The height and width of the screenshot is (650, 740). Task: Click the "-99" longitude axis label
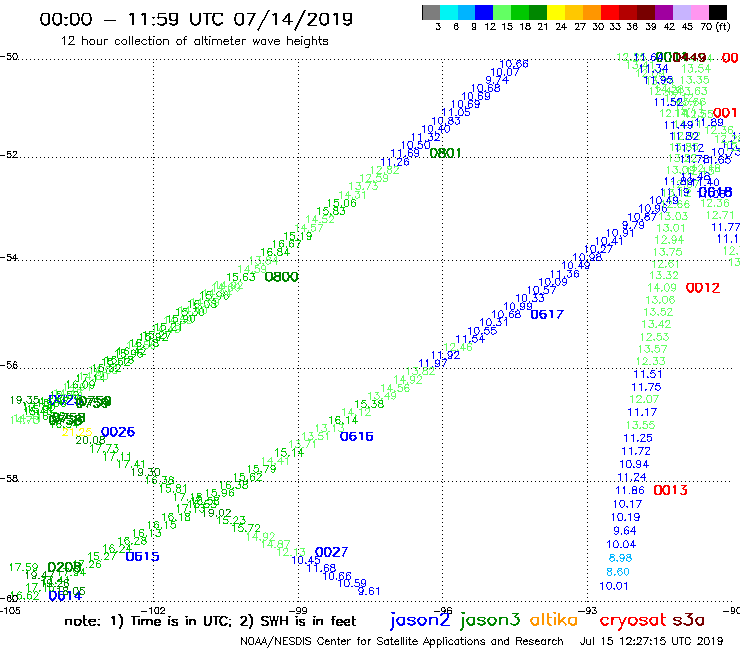click(298, 610)
